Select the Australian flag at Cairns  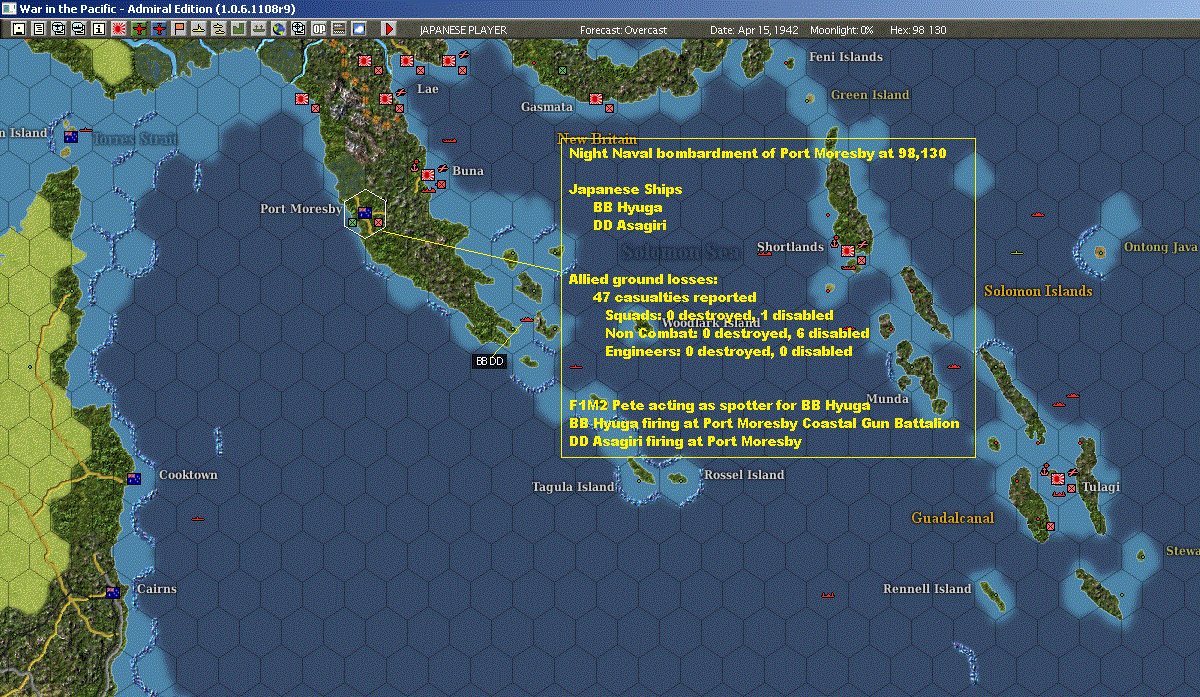pos(113,592)
